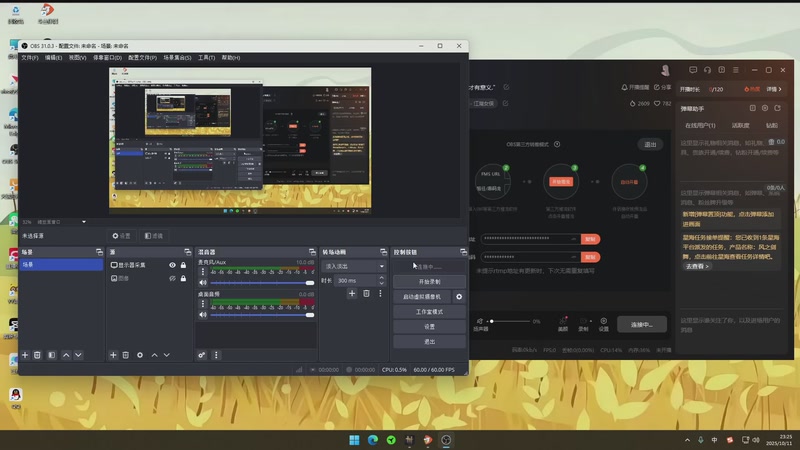Add a new source with plus icon
The height and width of the screenshot is (450, 800).
point(113,355)
